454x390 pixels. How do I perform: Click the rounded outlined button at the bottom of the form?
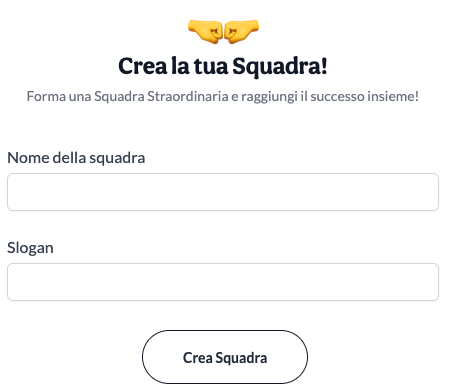point(225,357)
